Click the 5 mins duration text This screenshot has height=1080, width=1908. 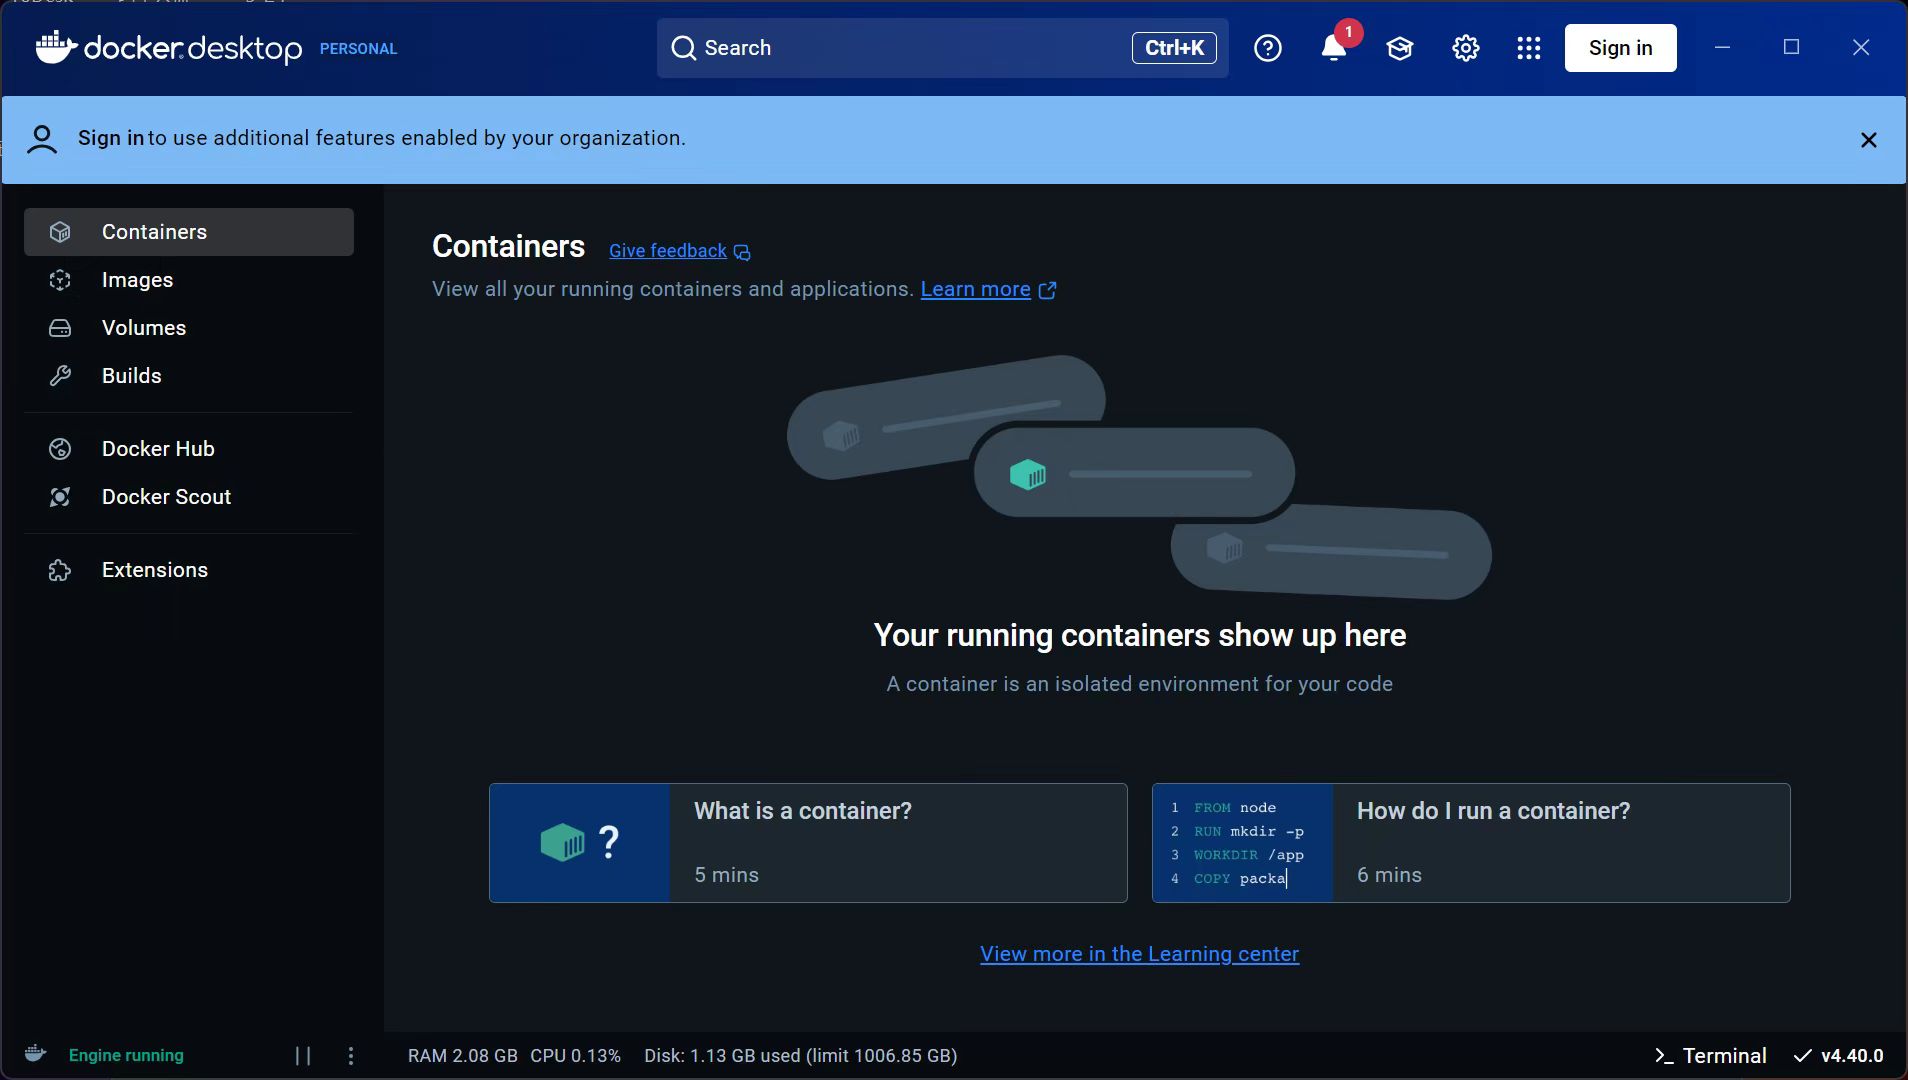coord(726,875)
